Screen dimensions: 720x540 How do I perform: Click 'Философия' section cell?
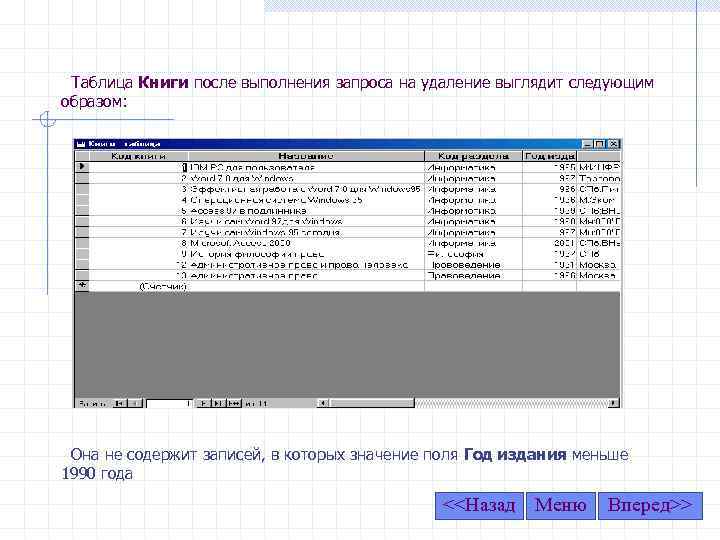tap(473, 254)
